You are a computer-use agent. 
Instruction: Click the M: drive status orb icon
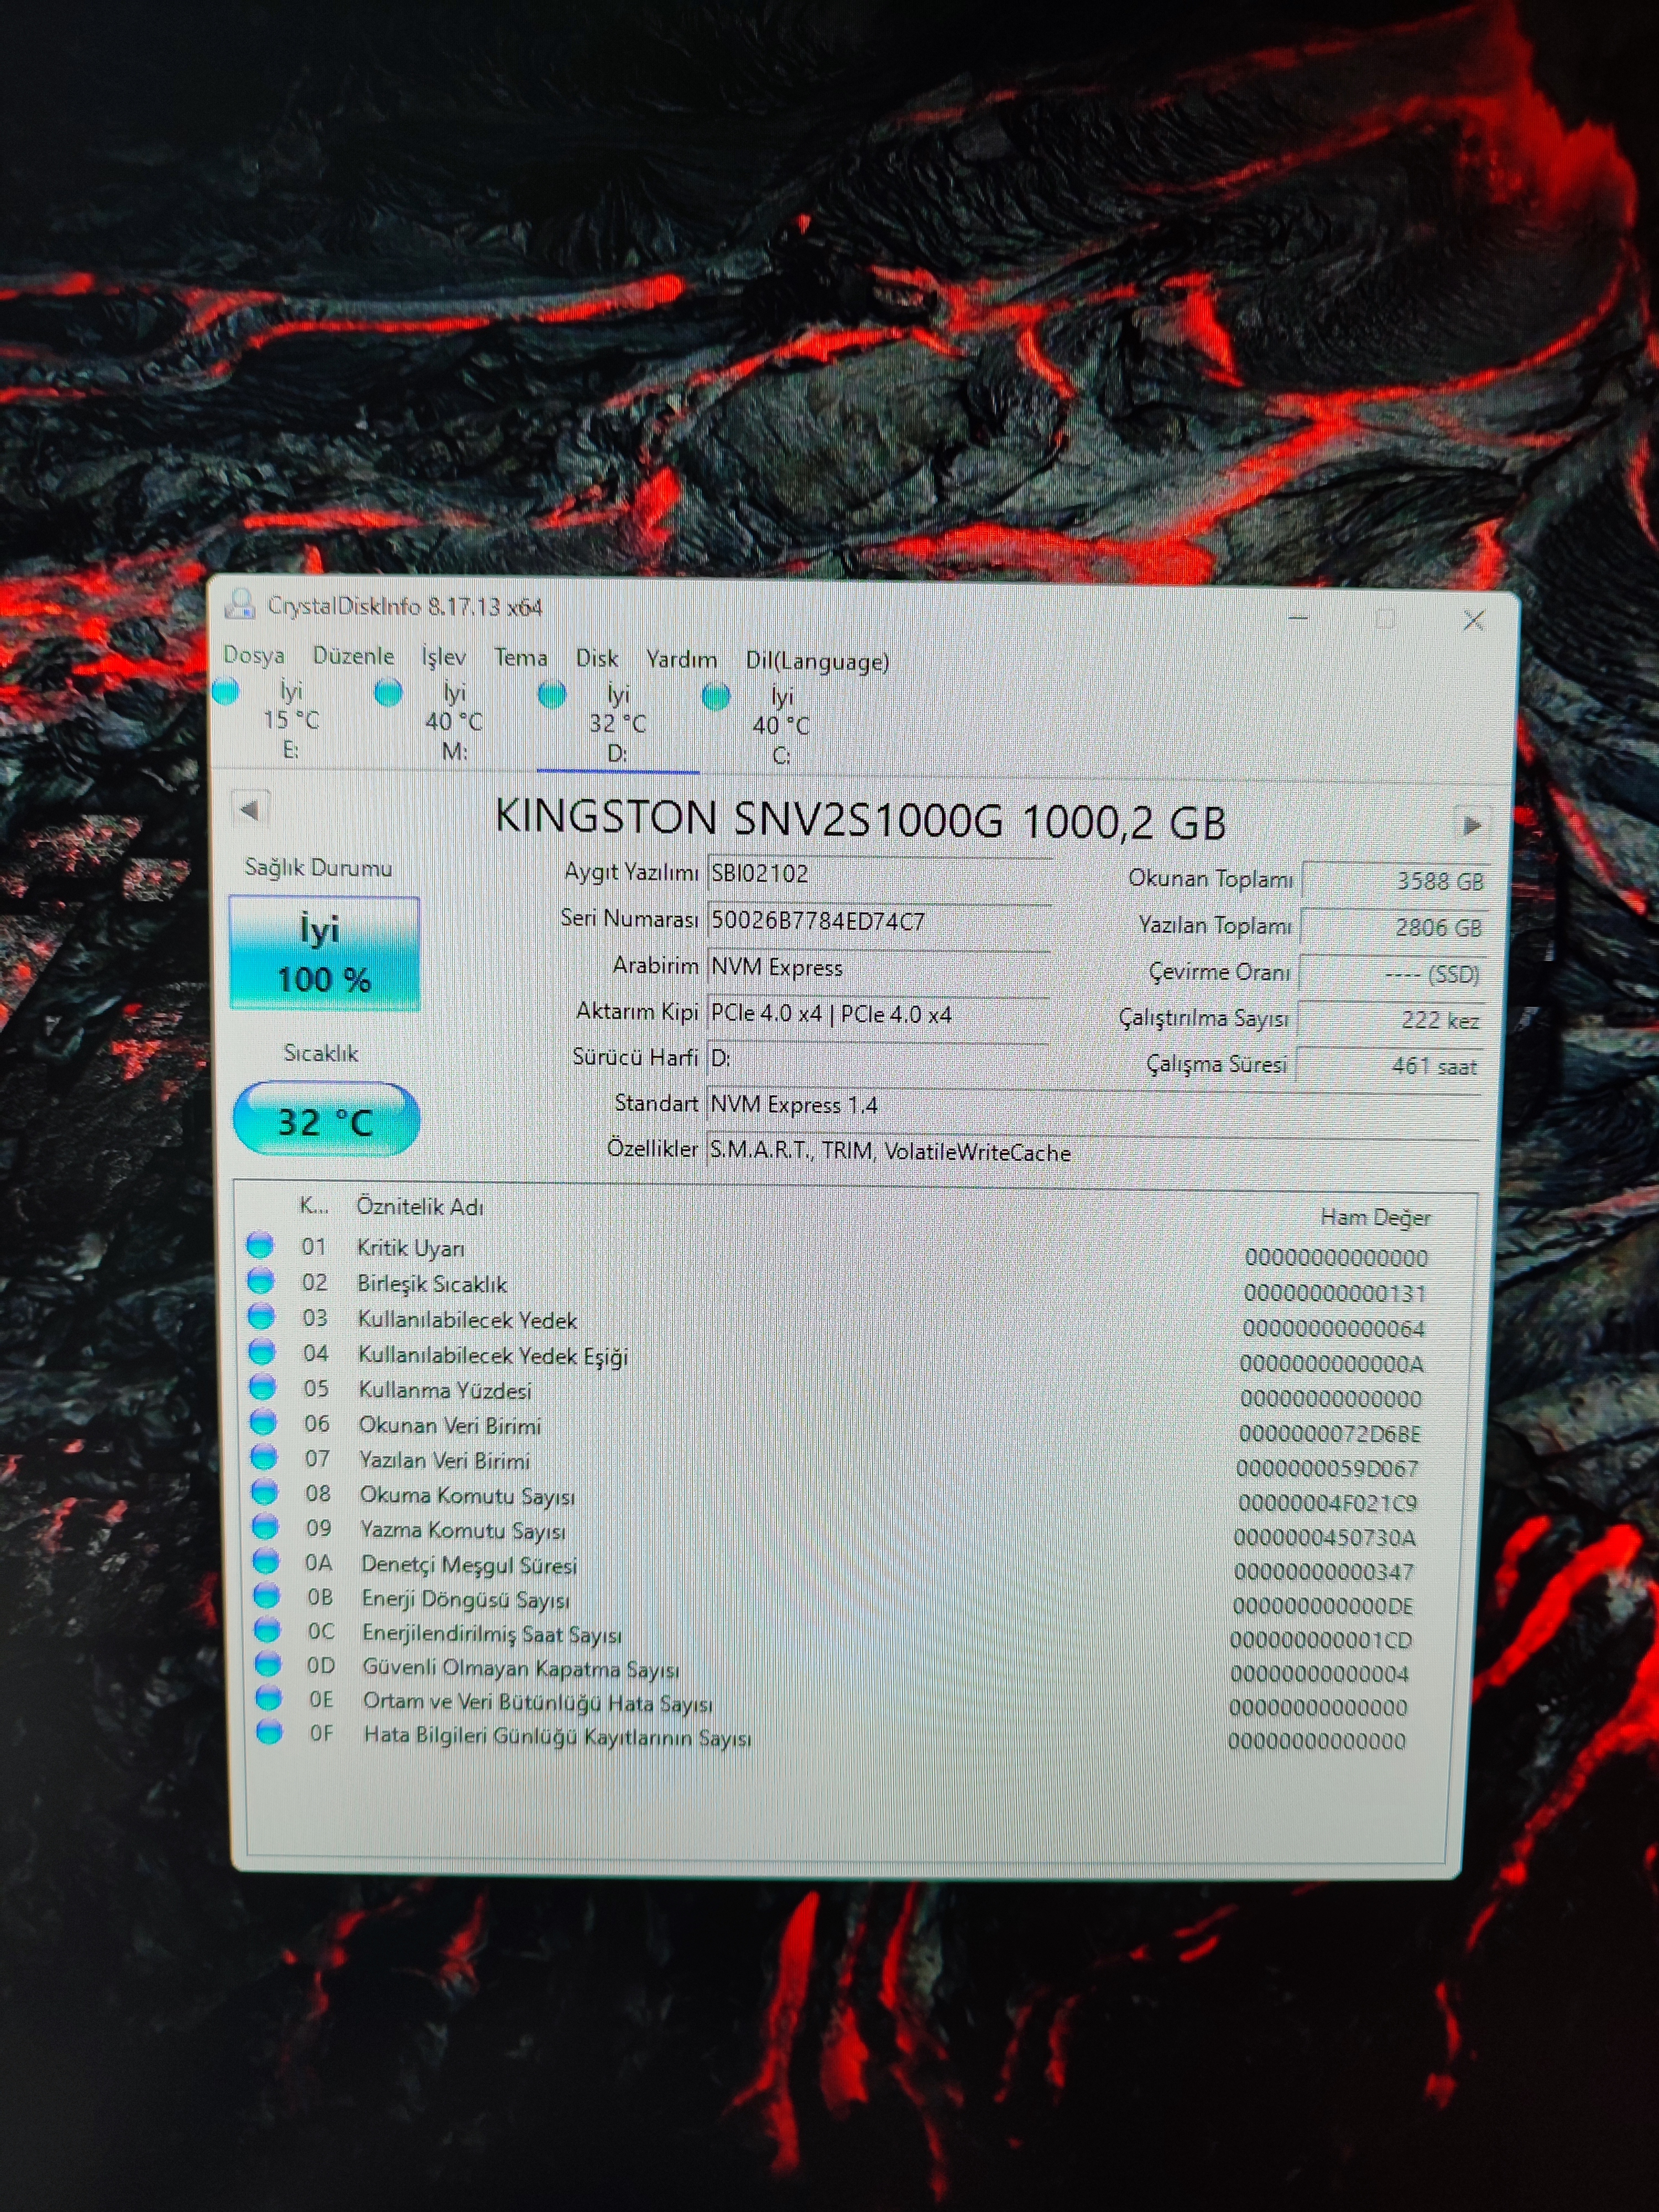(388, 691)
